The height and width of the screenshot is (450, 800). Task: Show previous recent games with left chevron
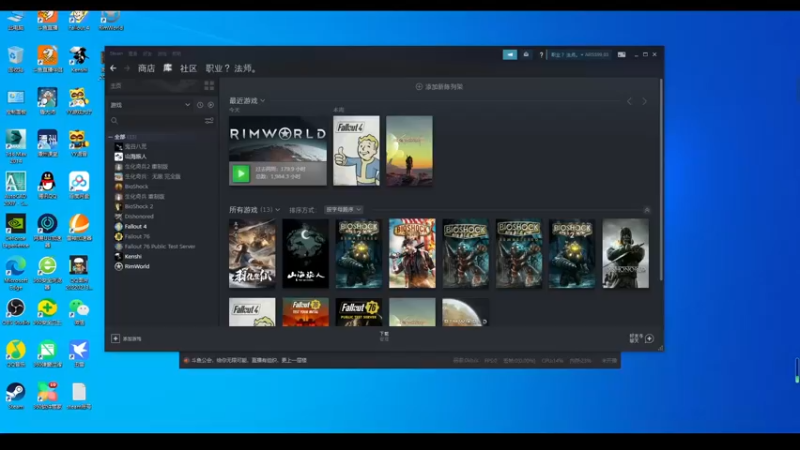(x=630, y=102)
